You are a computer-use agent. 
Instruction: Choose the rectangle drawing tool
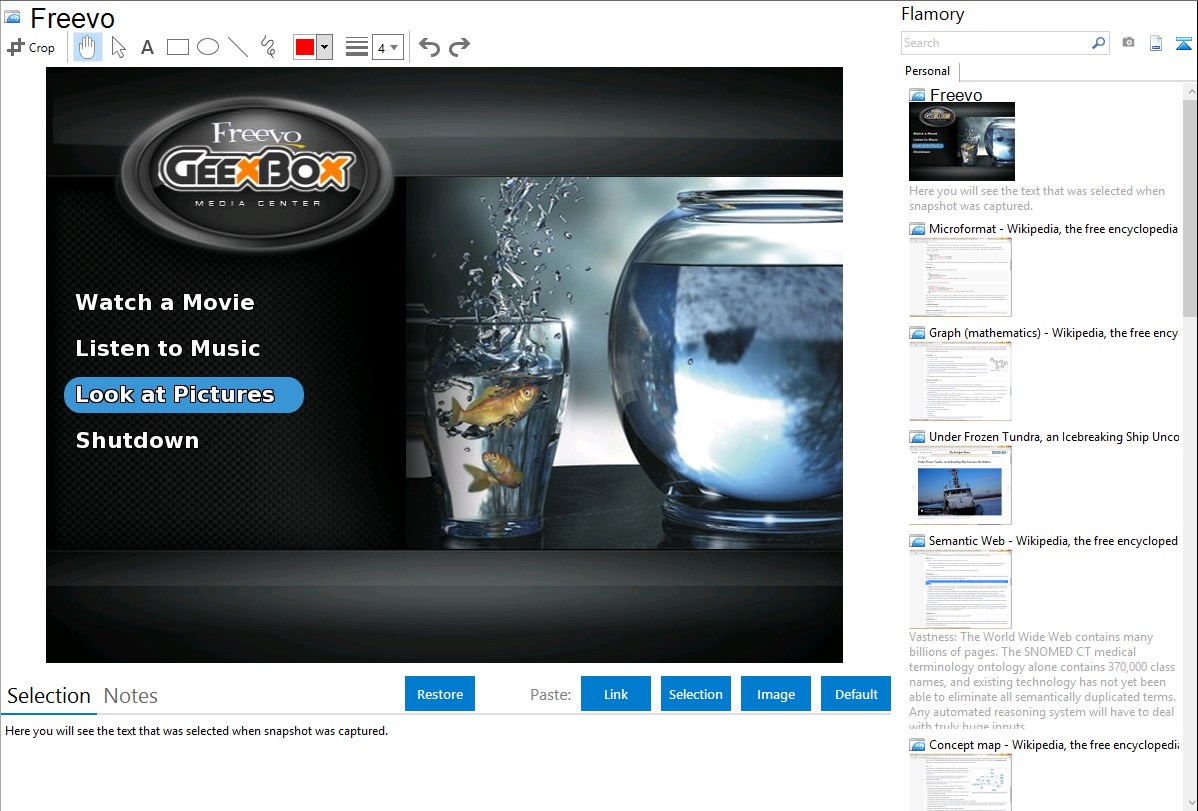tap(177, 47)
